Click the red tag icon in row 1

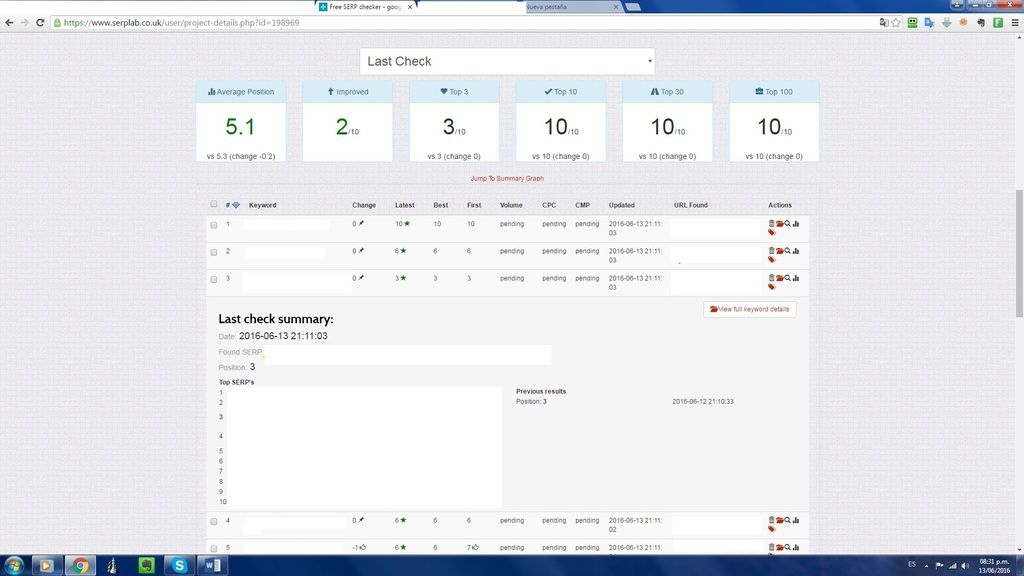pos(772,232)
